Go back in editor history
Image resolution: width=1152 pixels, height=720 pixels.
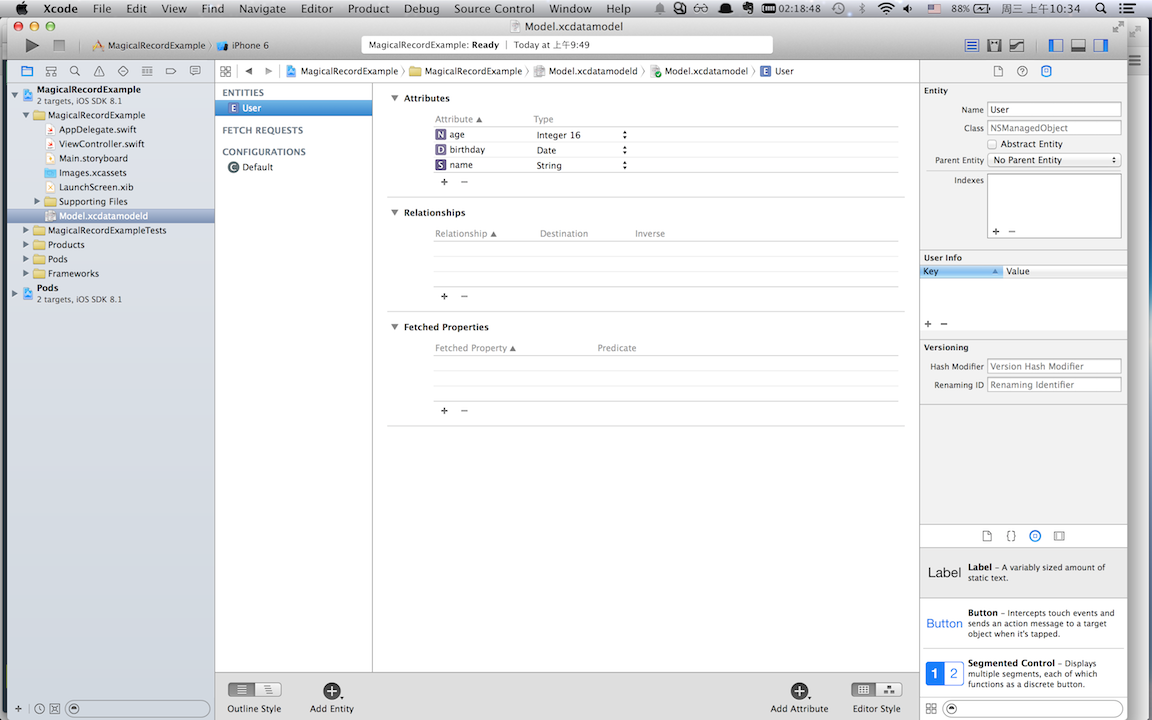[x=249, y=71]
